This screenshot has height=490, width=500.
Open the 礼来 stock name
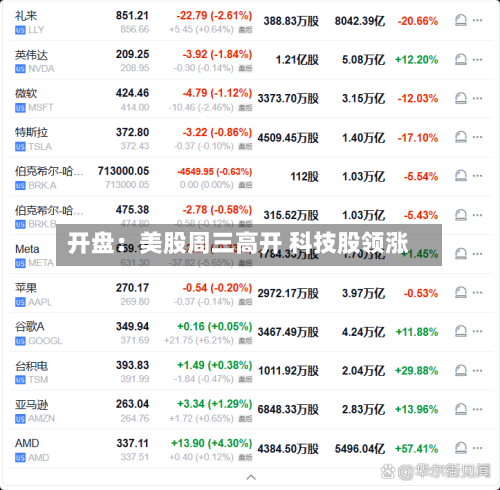pos(26,16)
